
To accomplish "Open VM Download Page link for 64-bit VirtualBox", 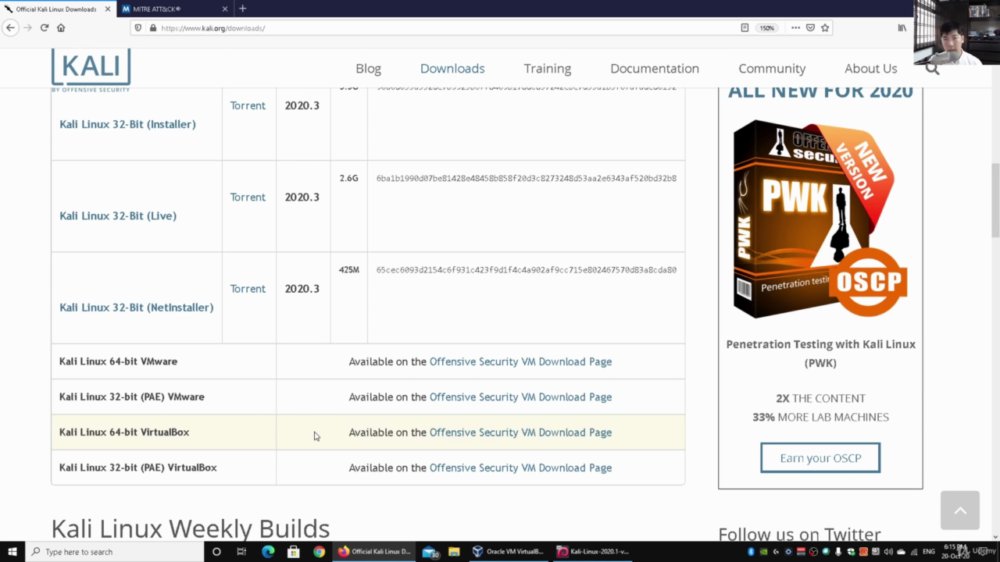I will 520,433.
